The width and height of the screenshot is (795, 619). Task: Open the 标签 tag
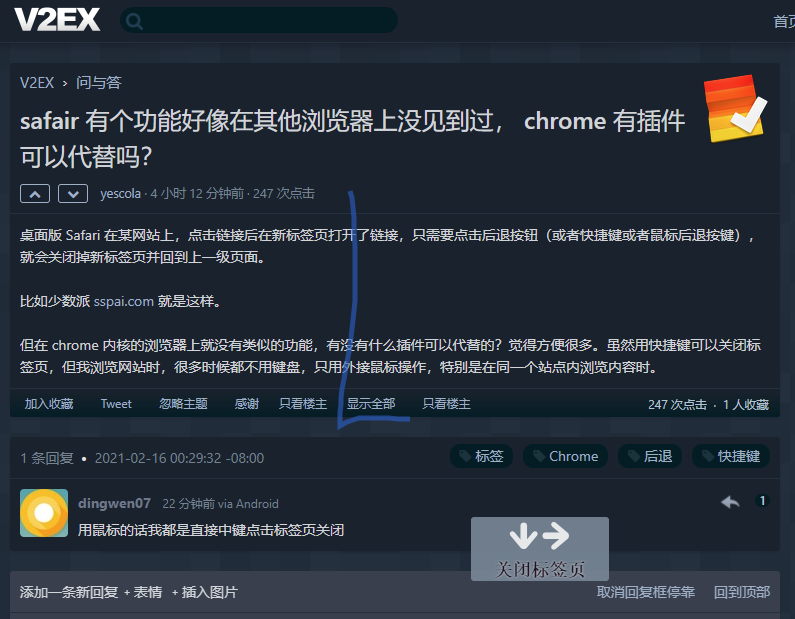[481, 456]
